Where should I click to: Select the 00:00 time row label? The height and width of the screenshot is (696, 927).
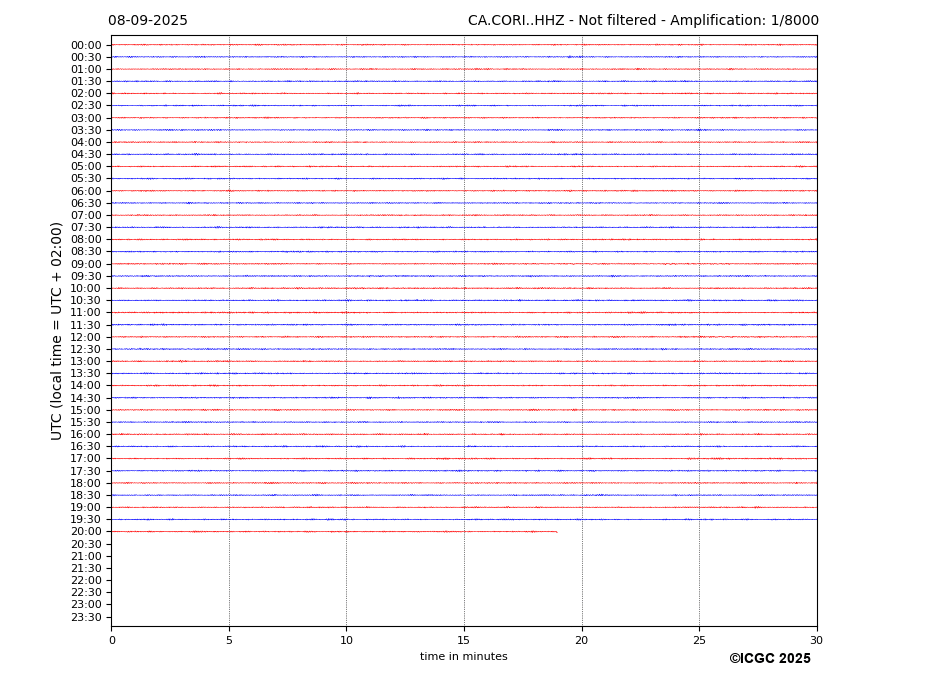click(86, 46)
